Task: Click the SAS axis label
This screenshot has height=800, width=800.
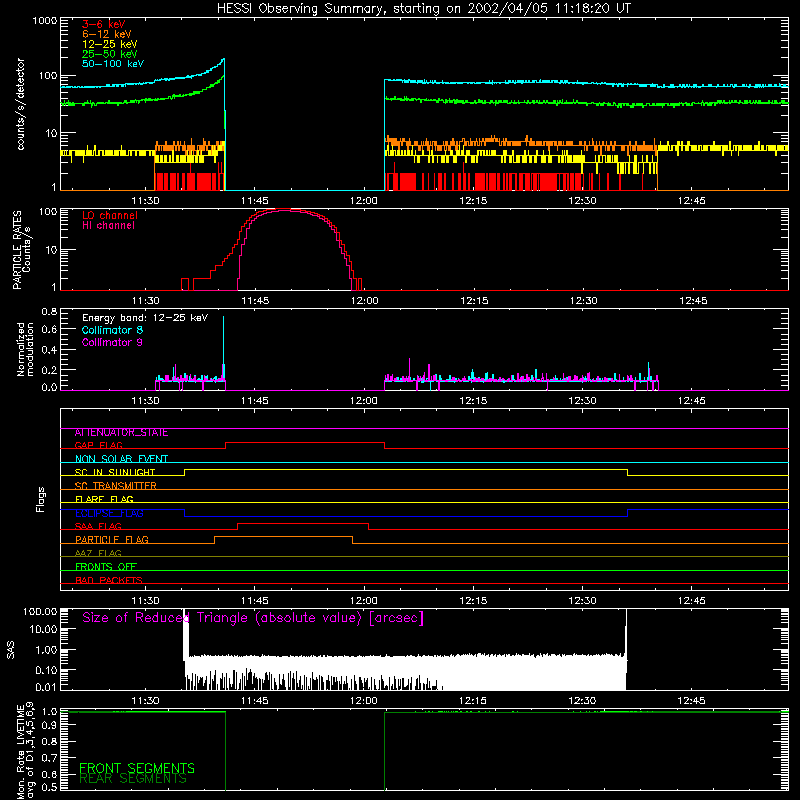Action: point(10,650)
